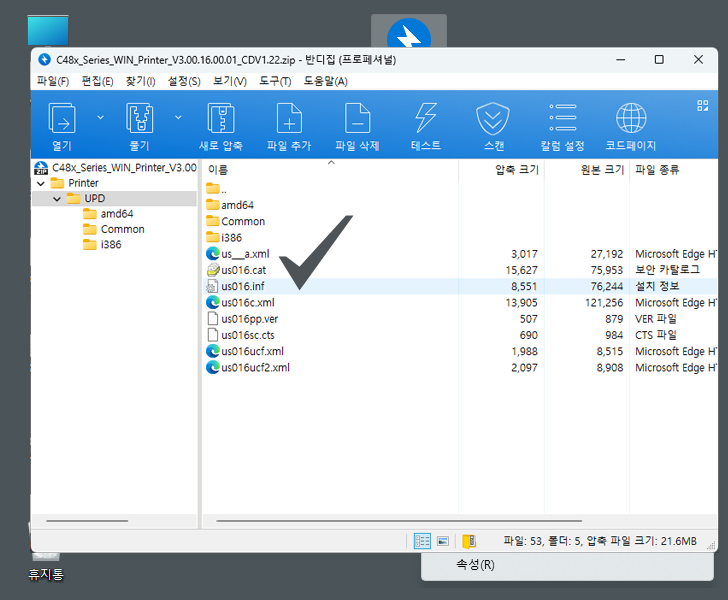Open the 보기(V) menu
The width and height of the screenshot is (728, 600).
tap(230, 81)
